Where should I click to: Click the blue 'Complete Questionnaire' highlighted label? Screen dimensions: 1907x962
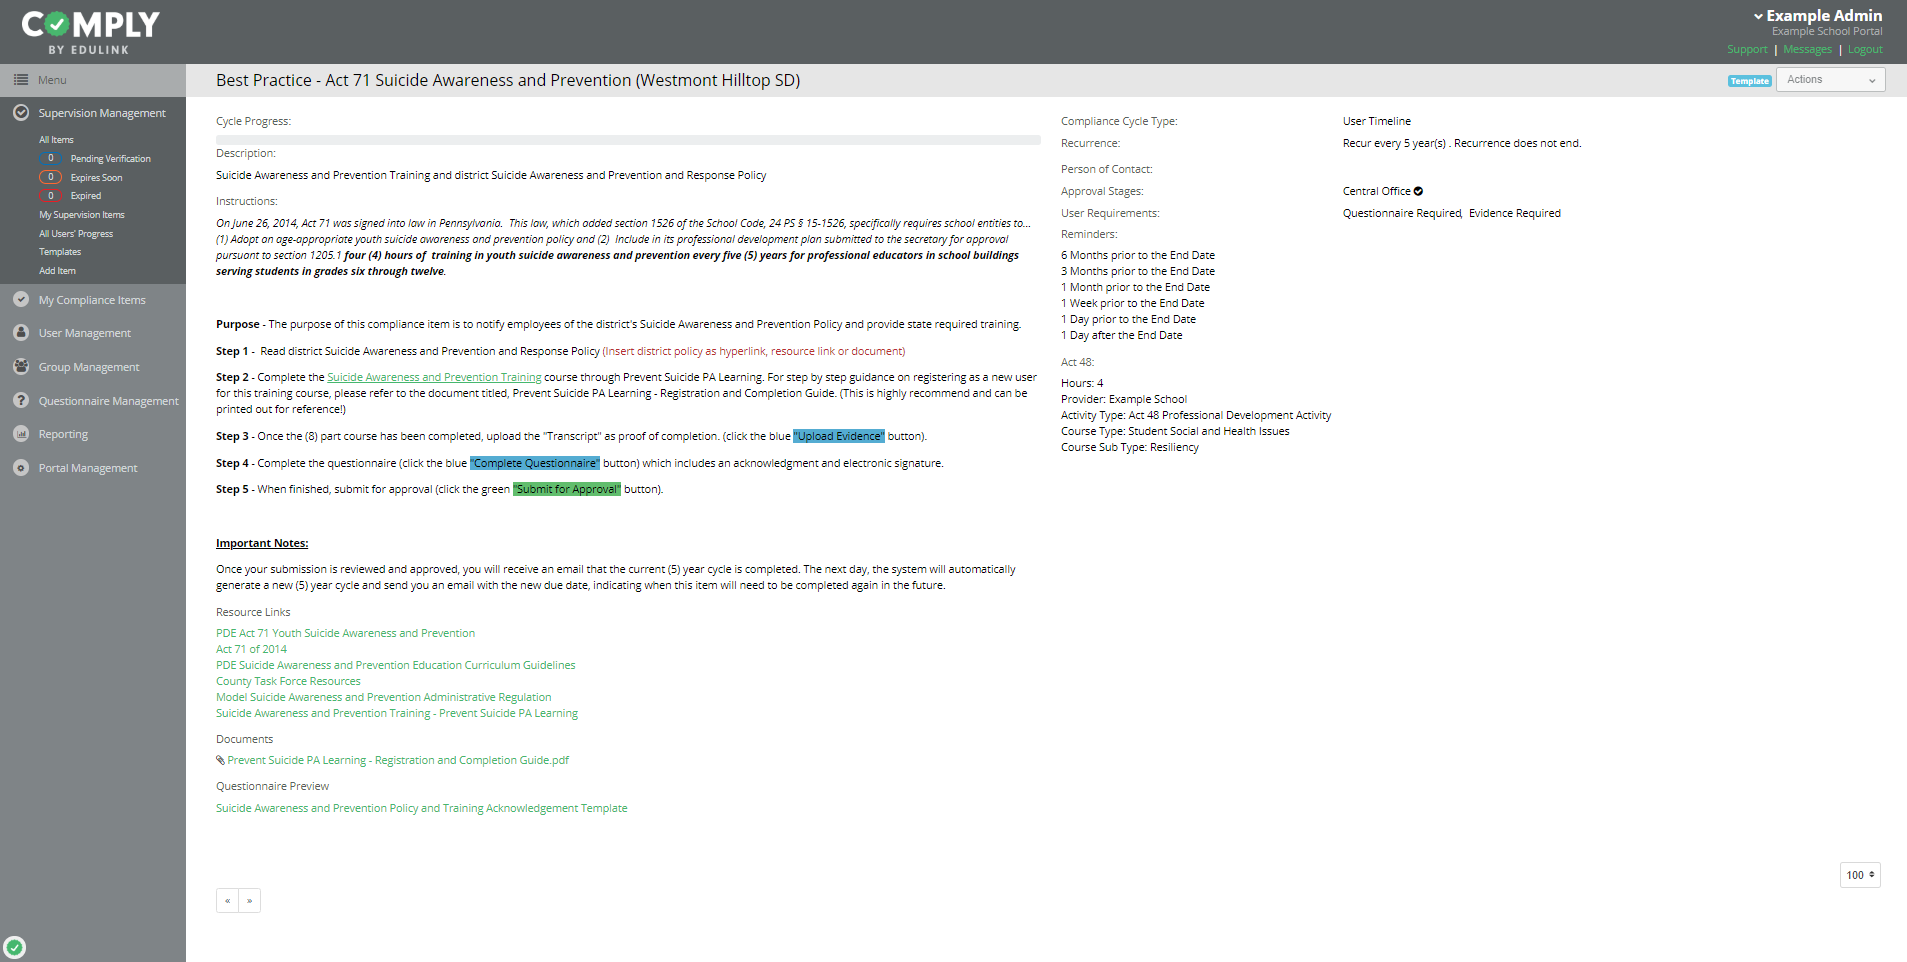tap(535, 463)
